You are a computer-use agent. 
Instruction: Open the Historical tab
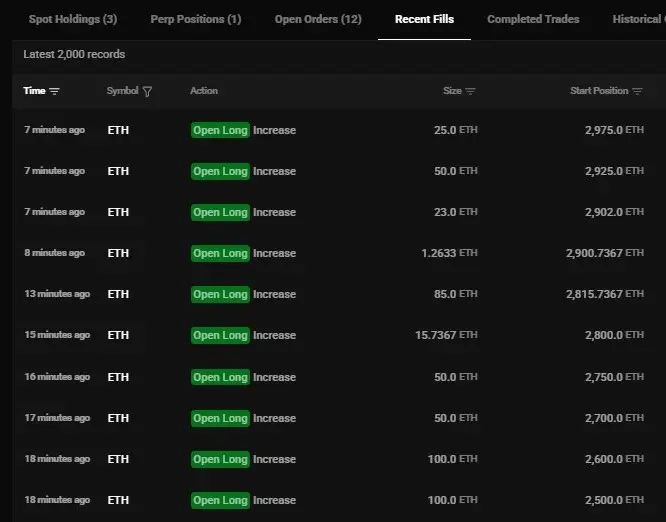638,19
